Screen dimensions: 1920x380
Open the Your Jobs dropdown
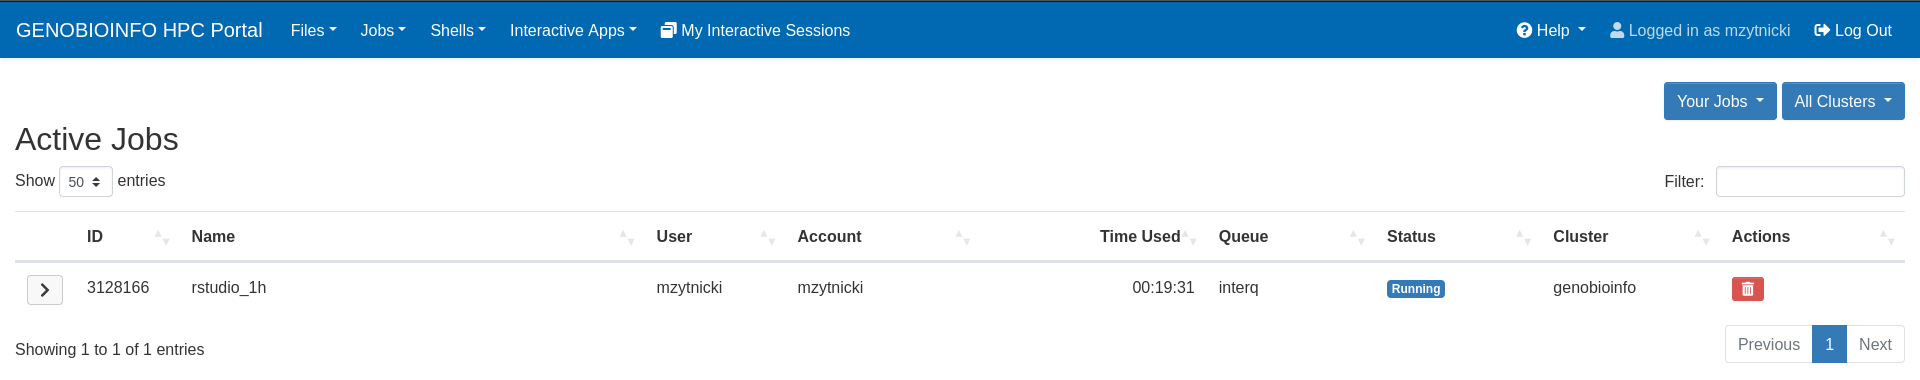(1720, 101)
